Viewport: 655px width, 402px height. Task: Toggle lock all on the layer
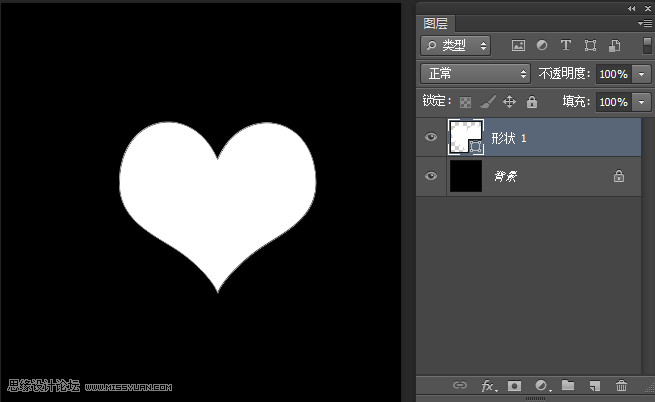pyautogui.click(x=532, y=102)
